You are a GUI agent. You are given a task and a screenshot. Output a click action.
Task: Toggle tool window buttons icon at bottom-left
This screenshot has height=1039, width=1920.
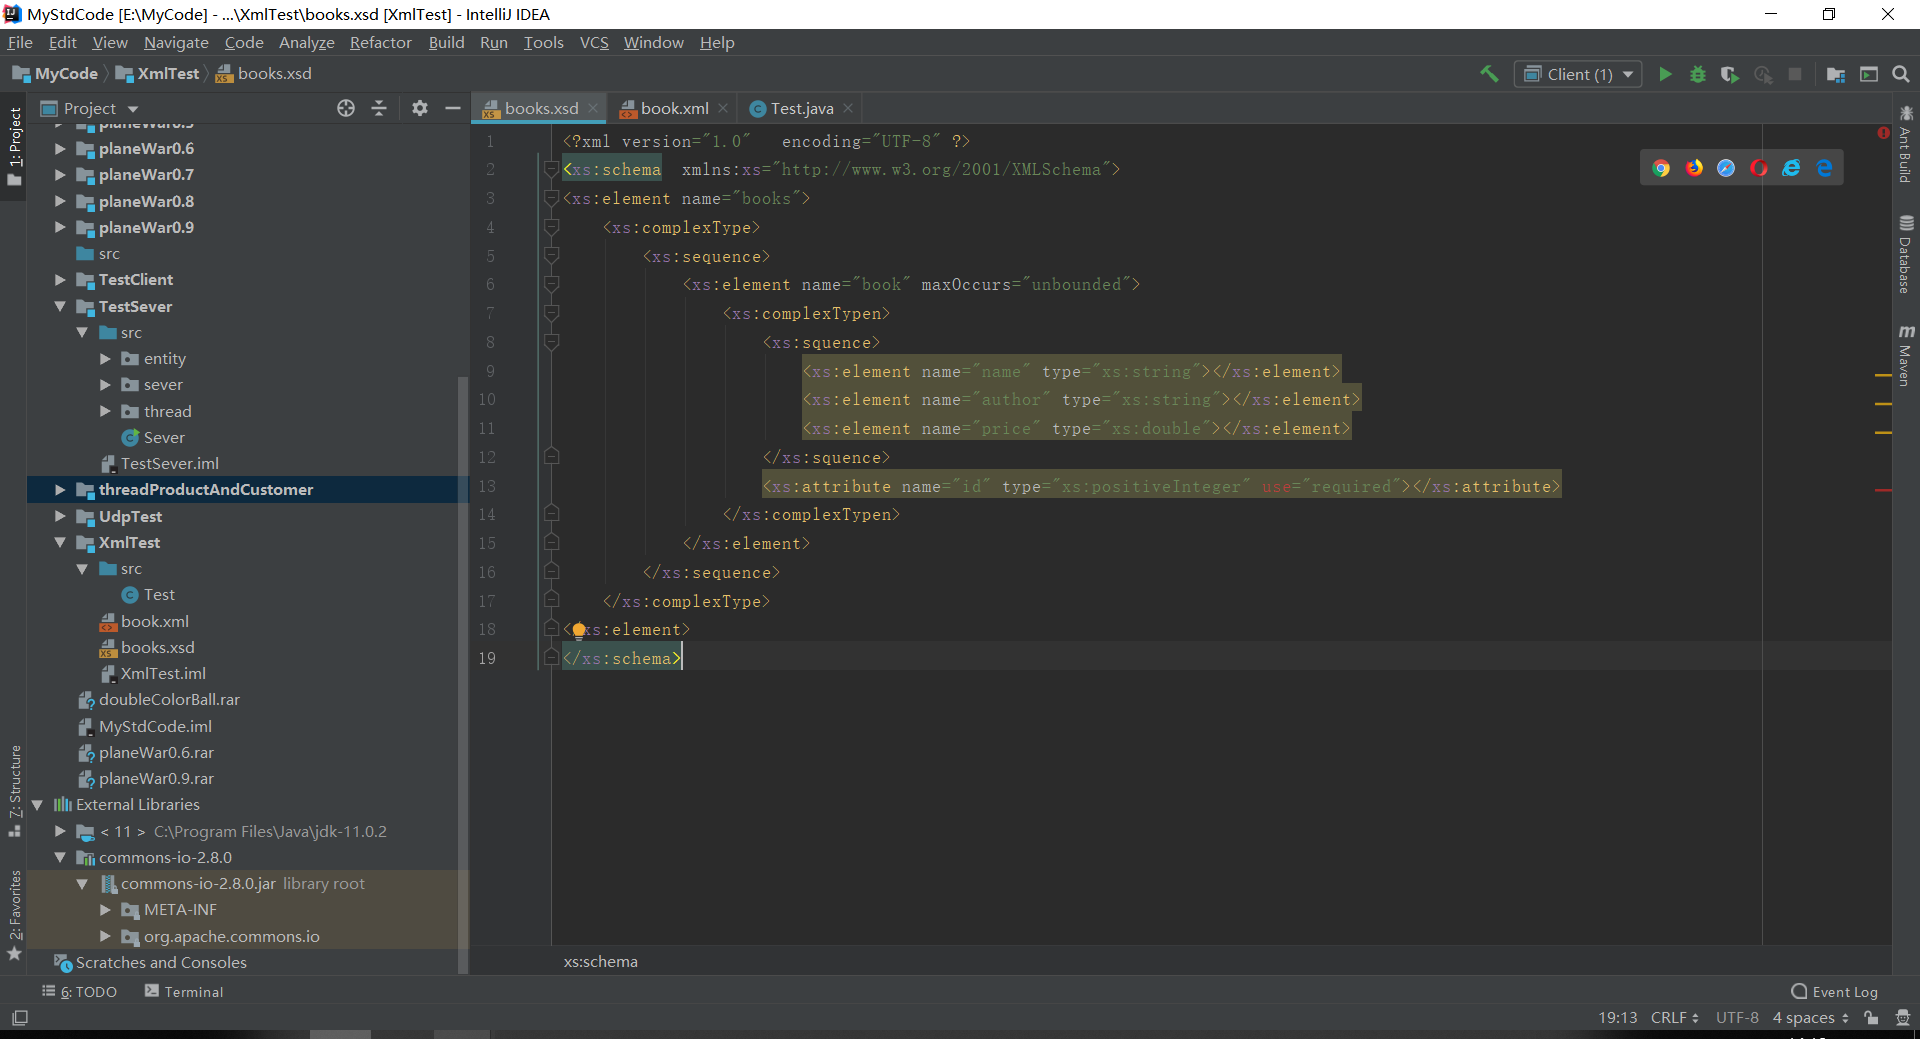[x=20, y=1018]
